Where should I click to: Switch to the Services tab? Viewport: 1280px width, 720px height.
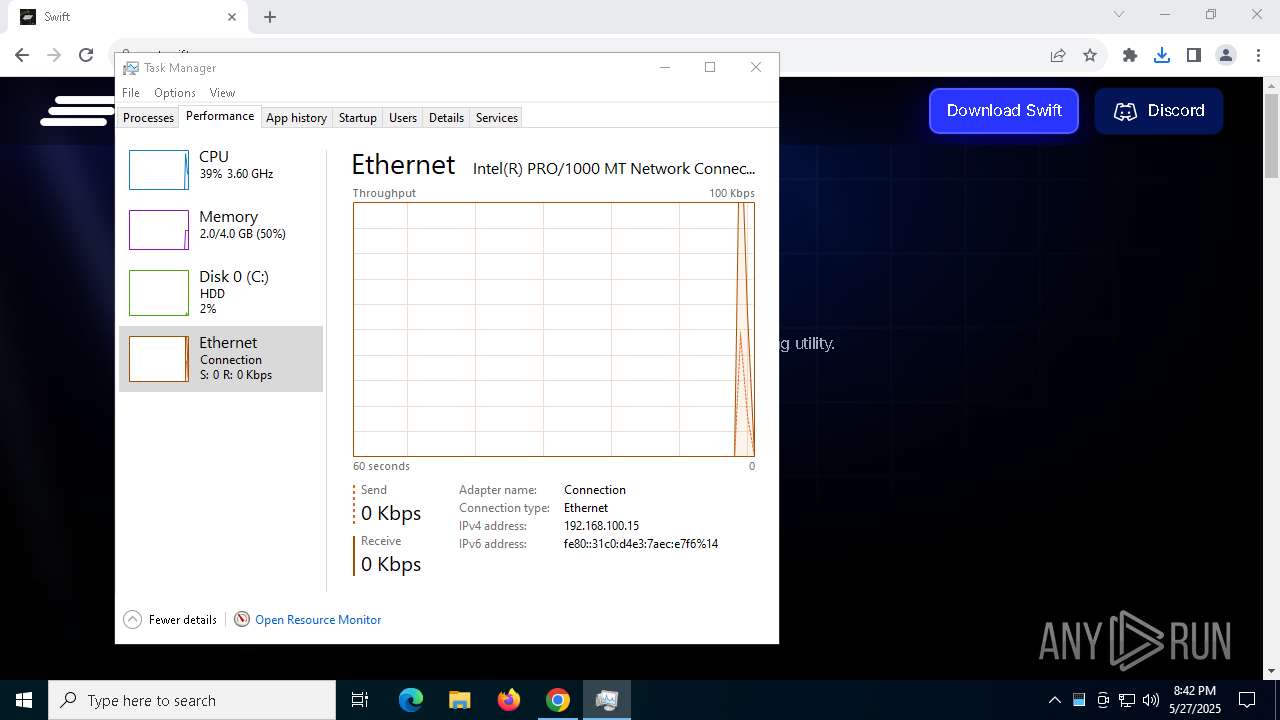point(497,118)
